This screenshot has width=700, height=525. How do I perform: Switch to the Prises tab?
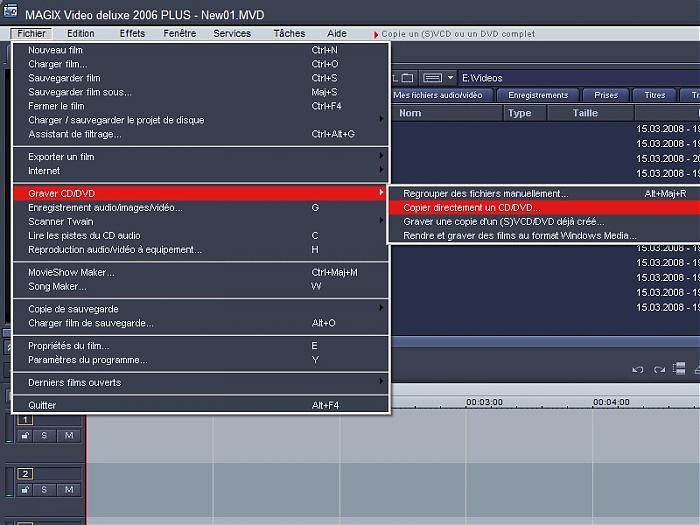pyautogui.click(x=606, y=95)
